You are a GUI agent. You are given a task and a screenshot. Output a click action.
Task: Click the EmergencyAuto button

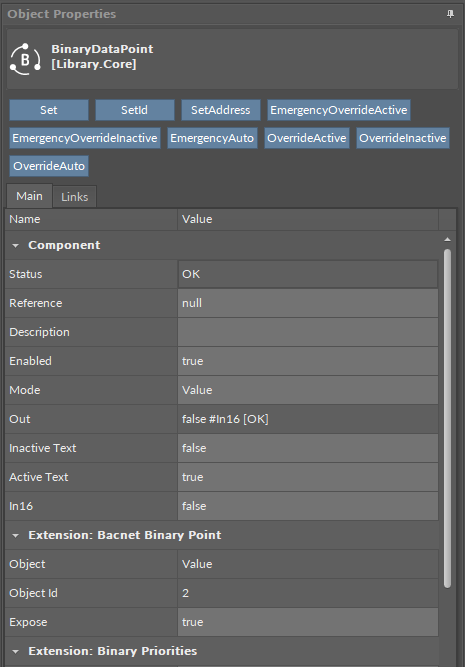click(x=212, y=138)
